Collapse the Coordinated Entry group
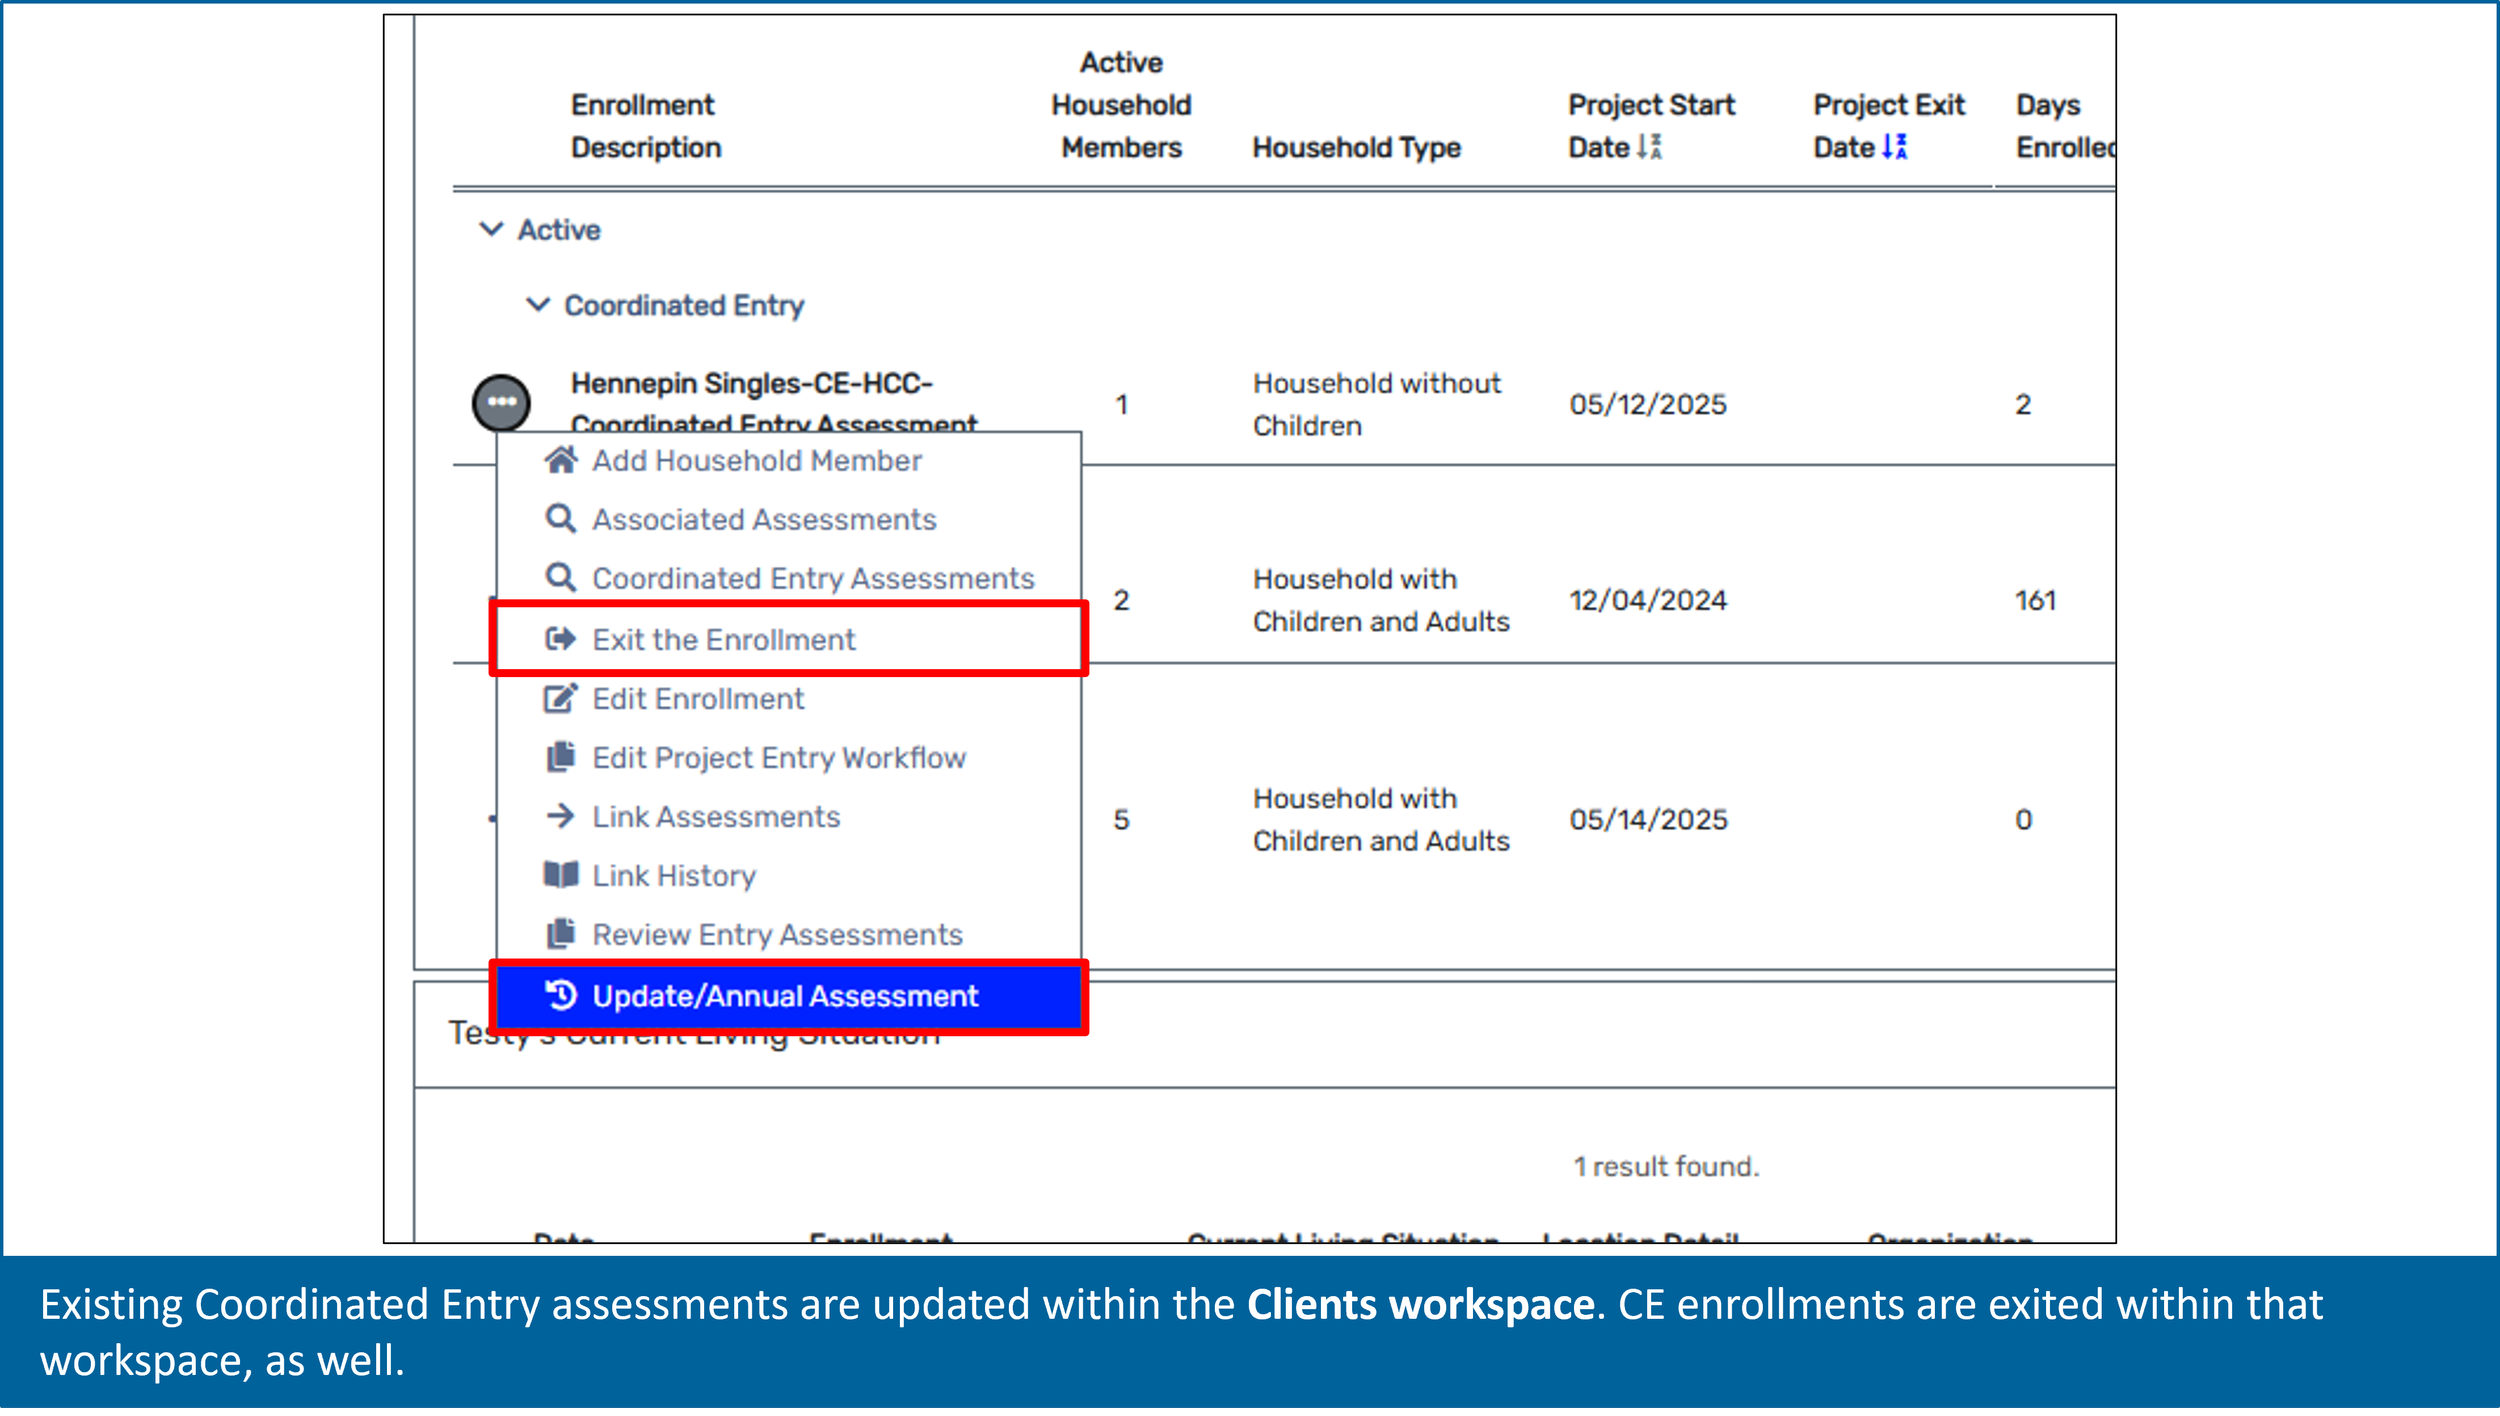 pos(541,305)
